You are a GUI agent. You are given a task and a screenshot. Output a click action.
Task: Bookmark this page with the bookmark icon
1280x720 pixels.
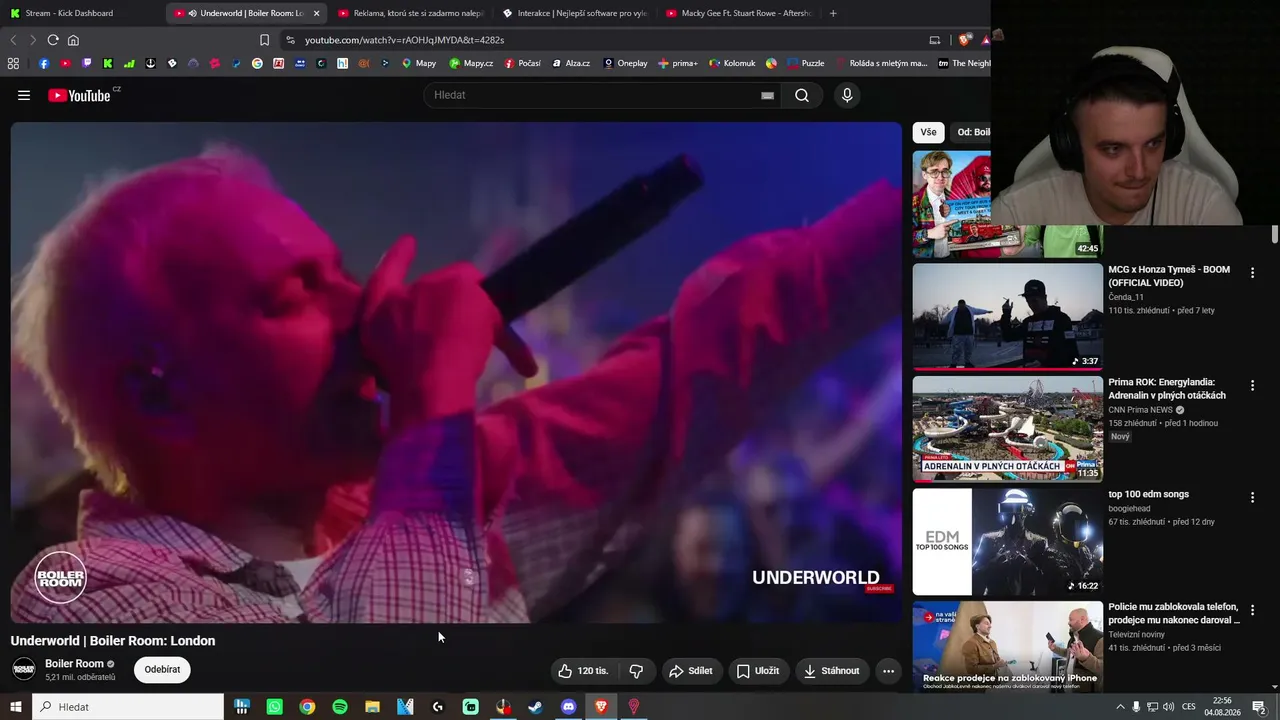pos(264,40)
